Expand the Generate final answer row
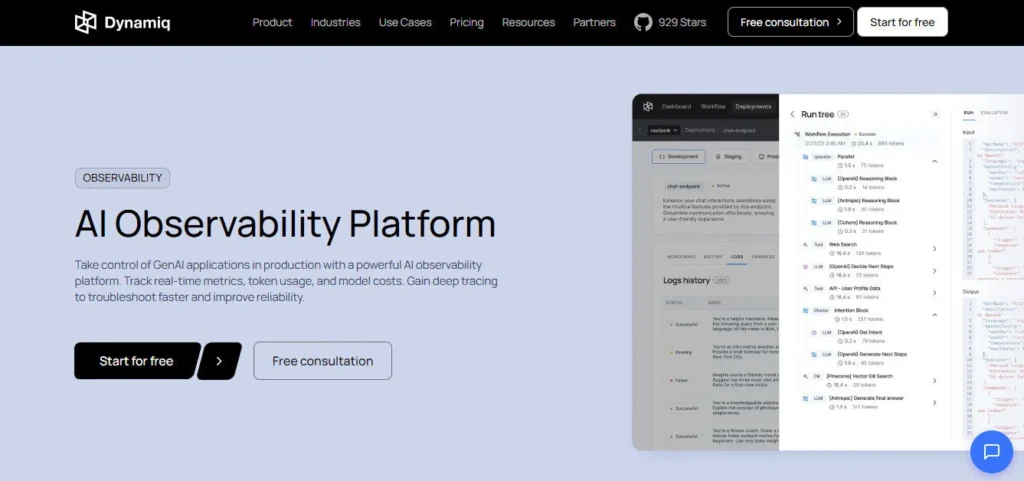The width and height of the screenshot is (1024, 481). pyautogui.click(x=935, y=403)
